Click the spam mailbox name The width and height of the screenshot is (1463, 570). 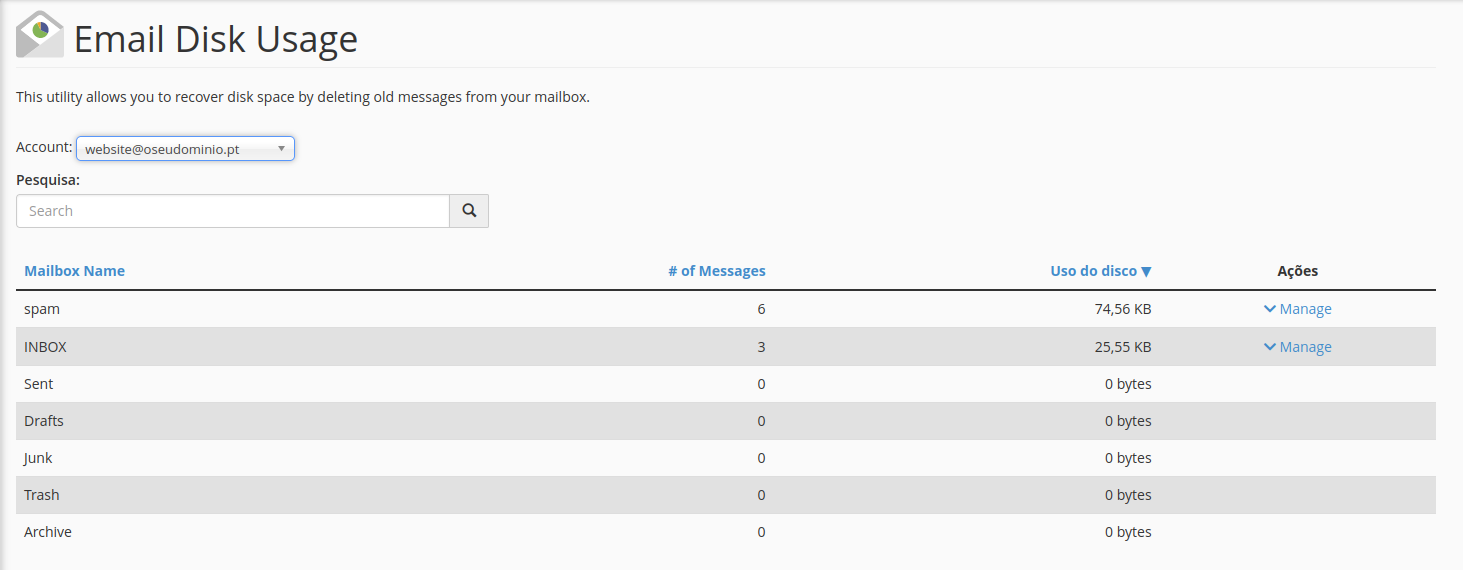click(42, 309)
